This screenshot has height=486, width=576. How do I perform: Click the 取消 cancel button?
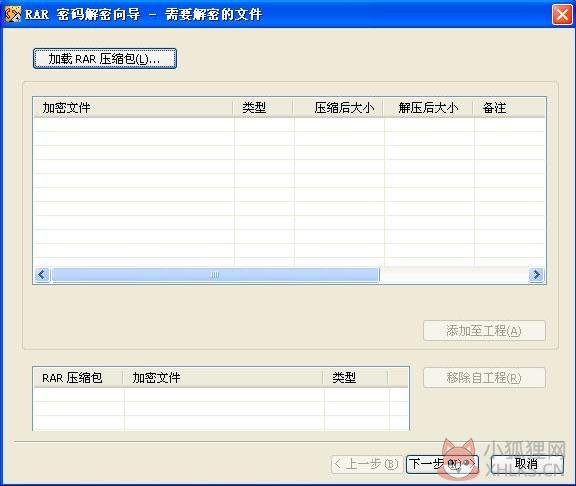pos(527,464)
